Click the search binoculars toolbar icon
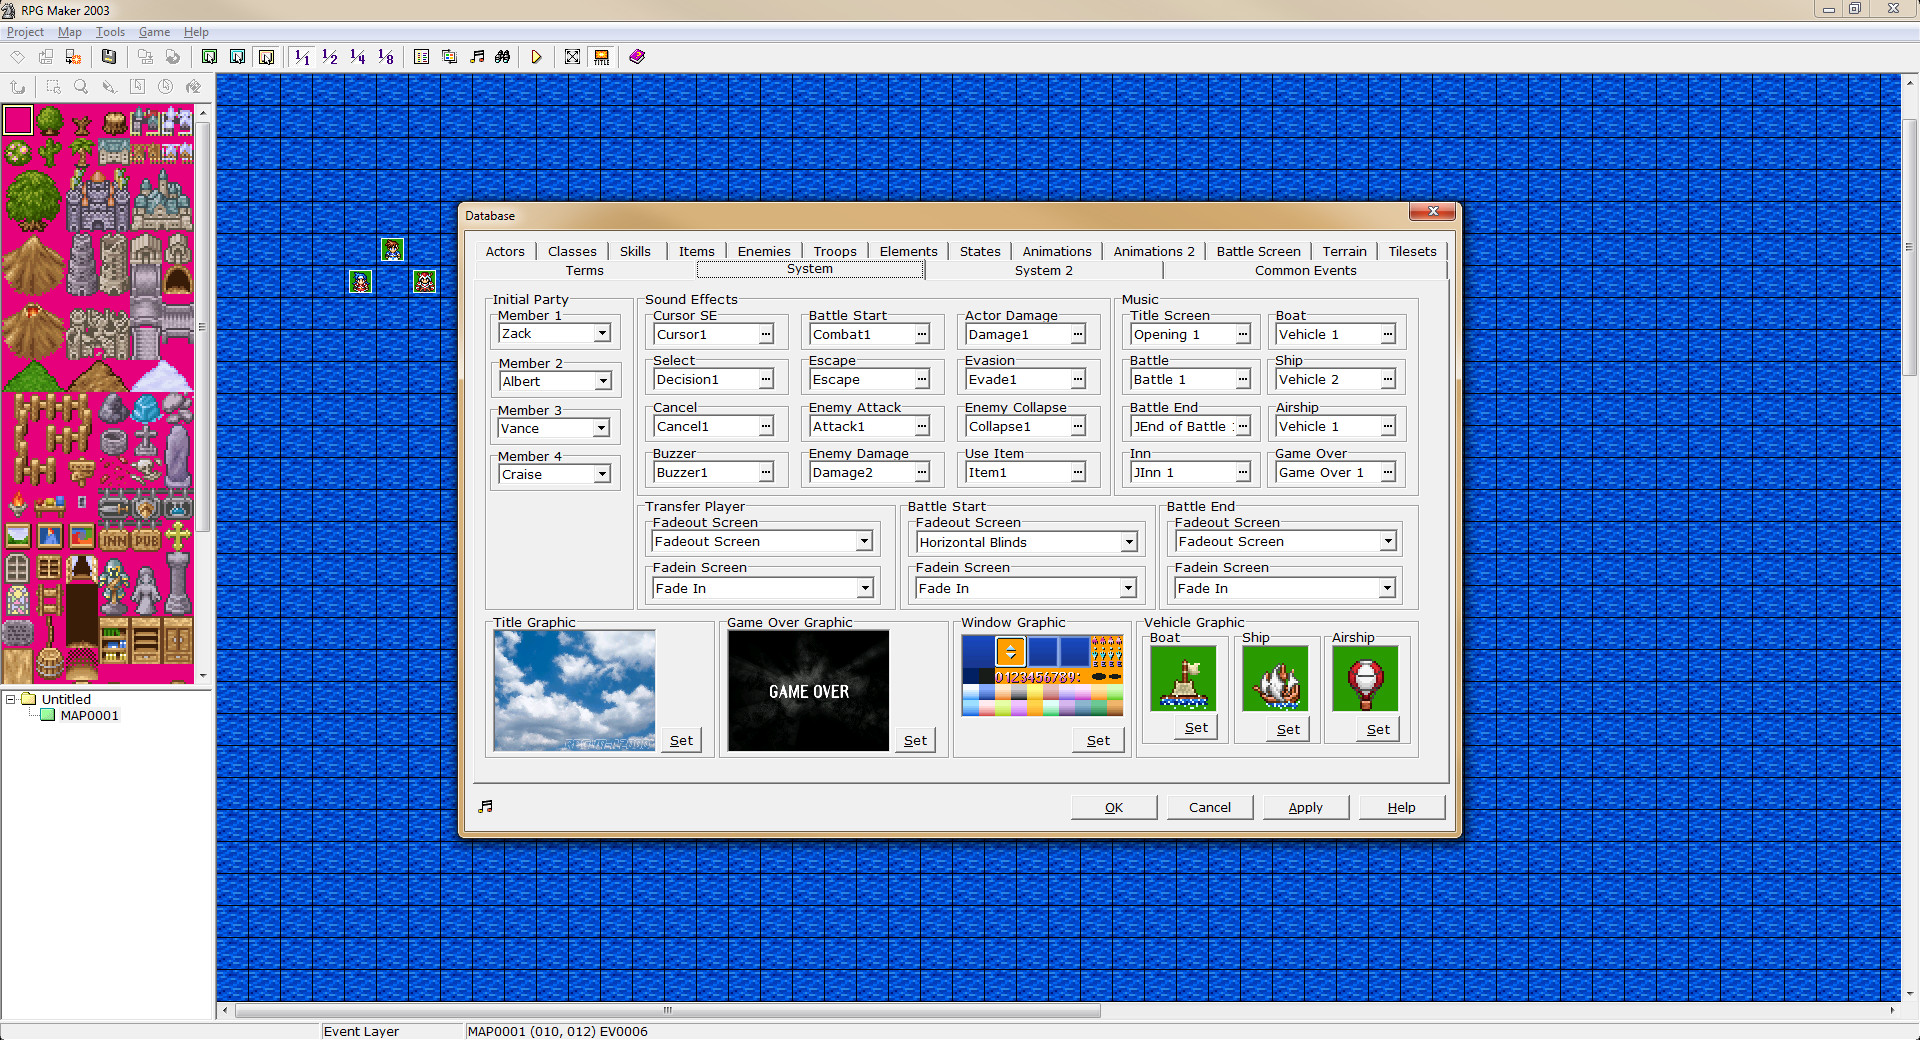 tap(502, 57)
